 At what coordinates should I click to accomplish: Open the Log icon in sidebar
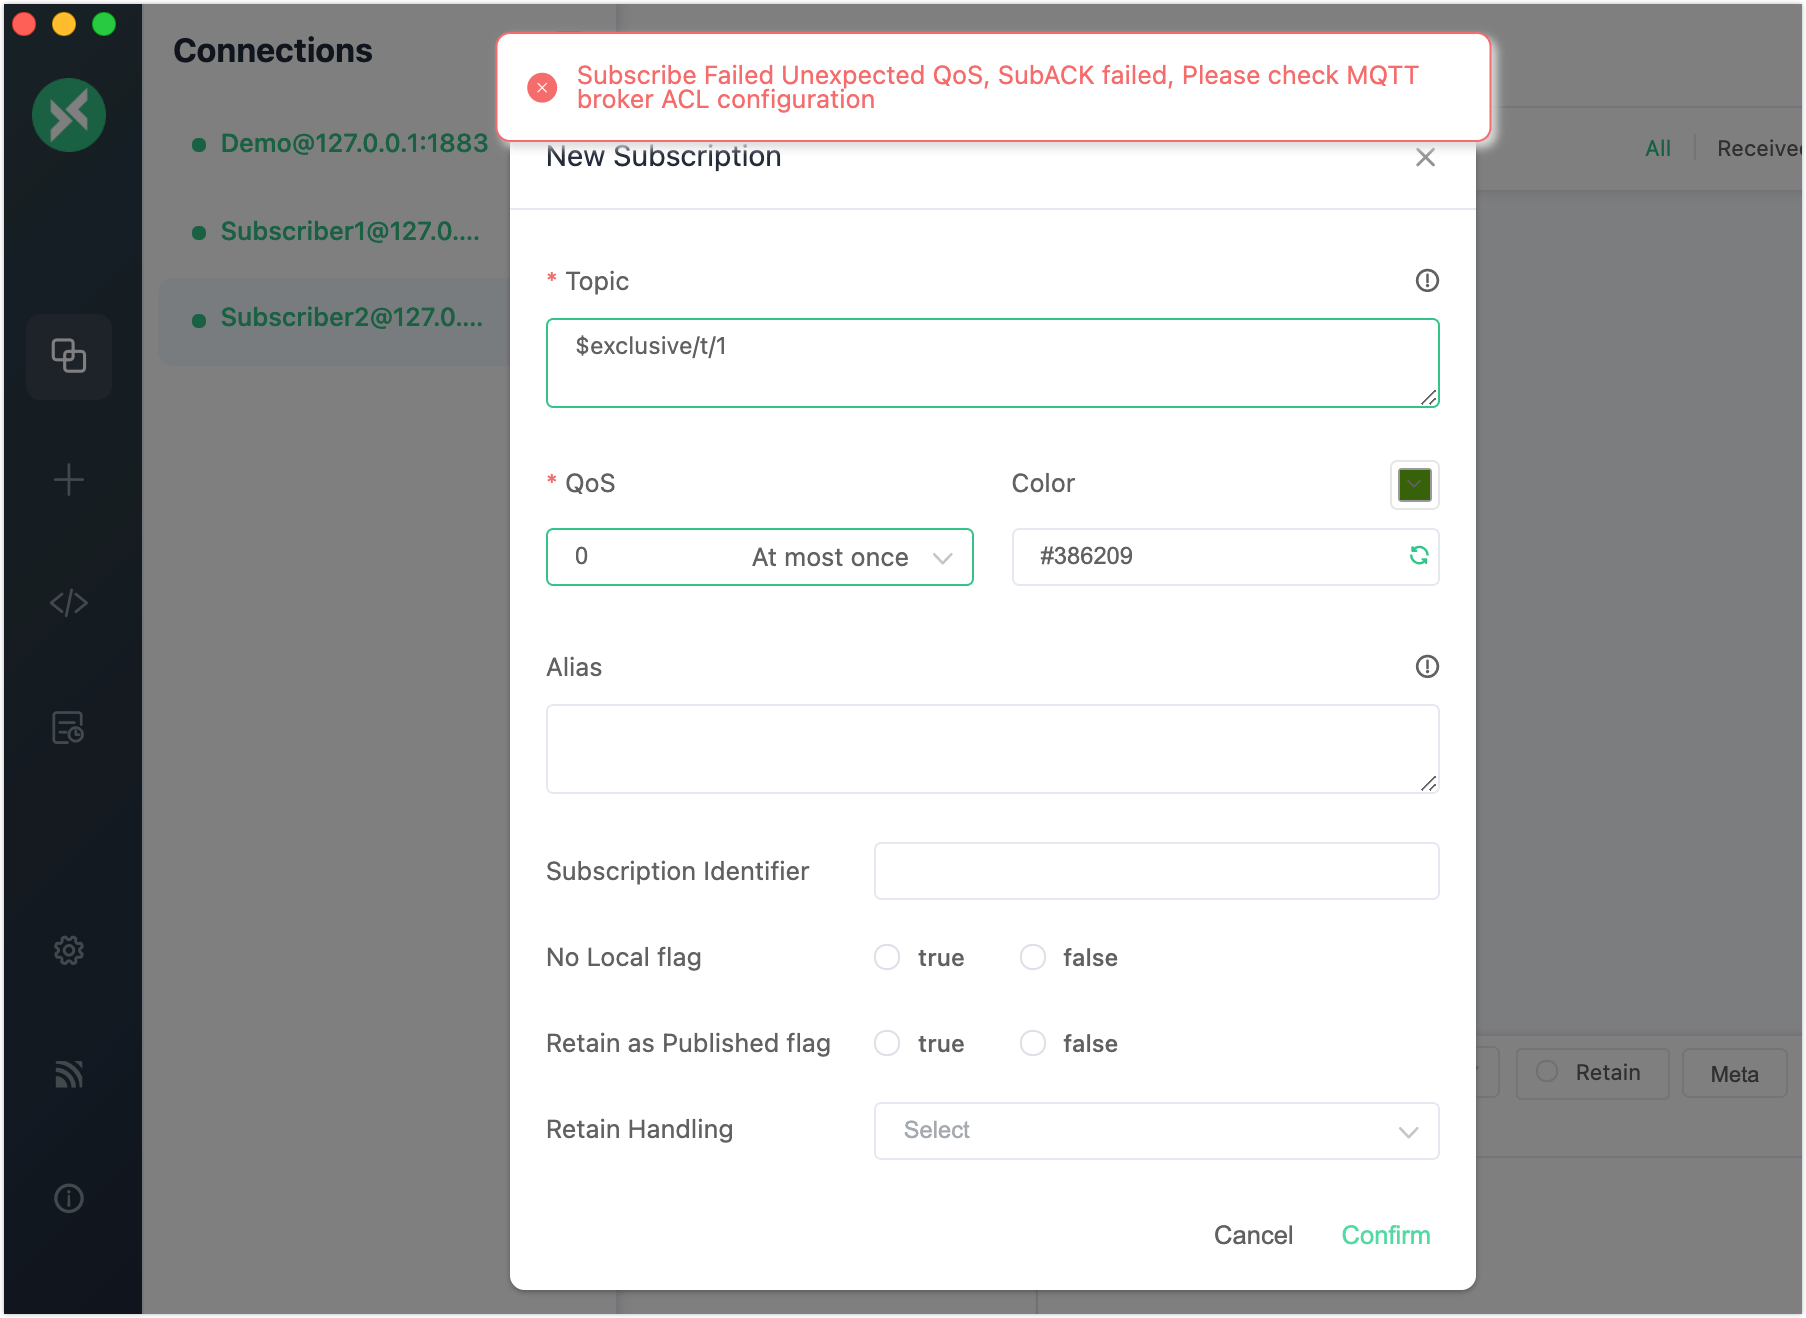[x=68, y=728]
